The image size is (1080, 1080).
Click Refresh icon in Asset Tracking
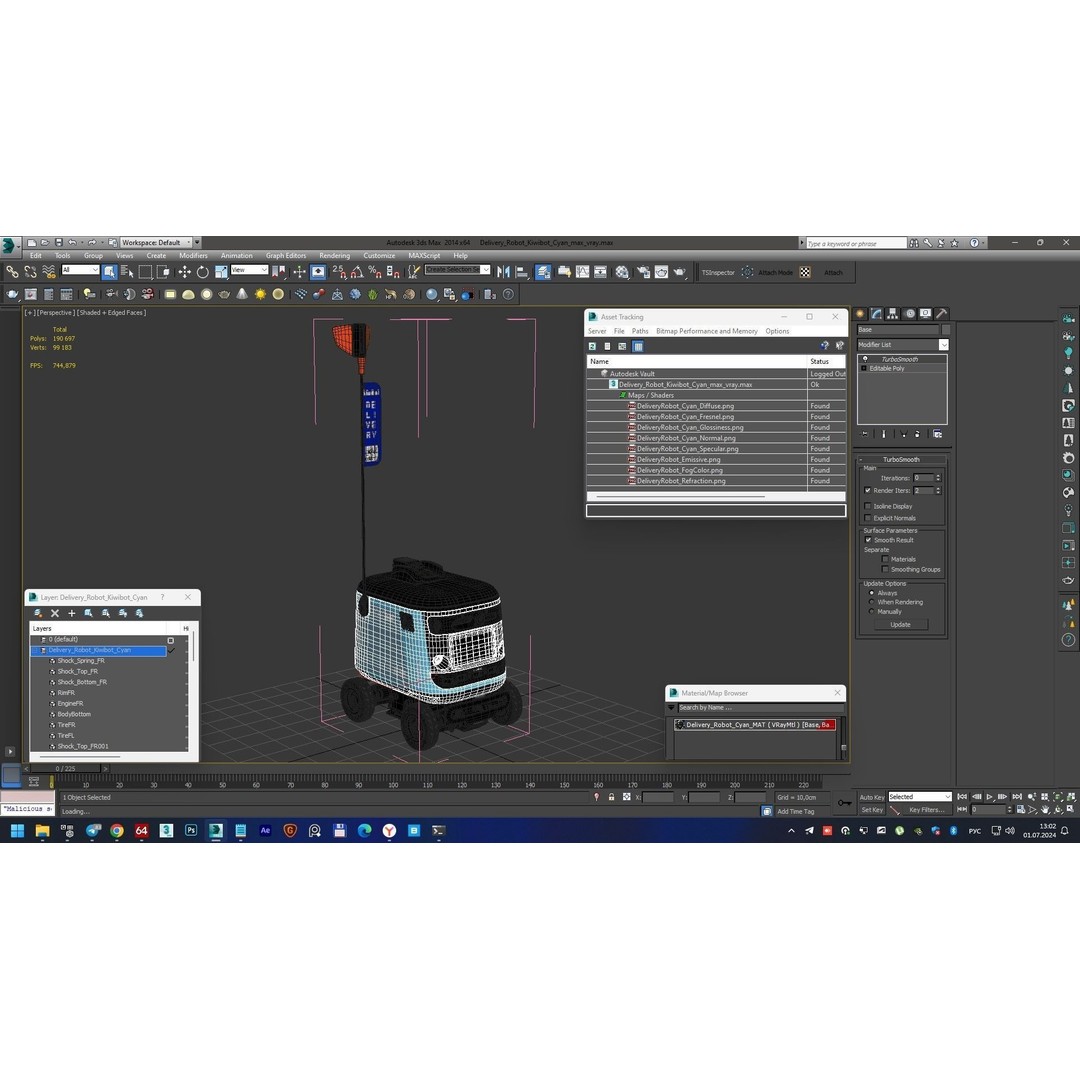(x=592, y=346)
